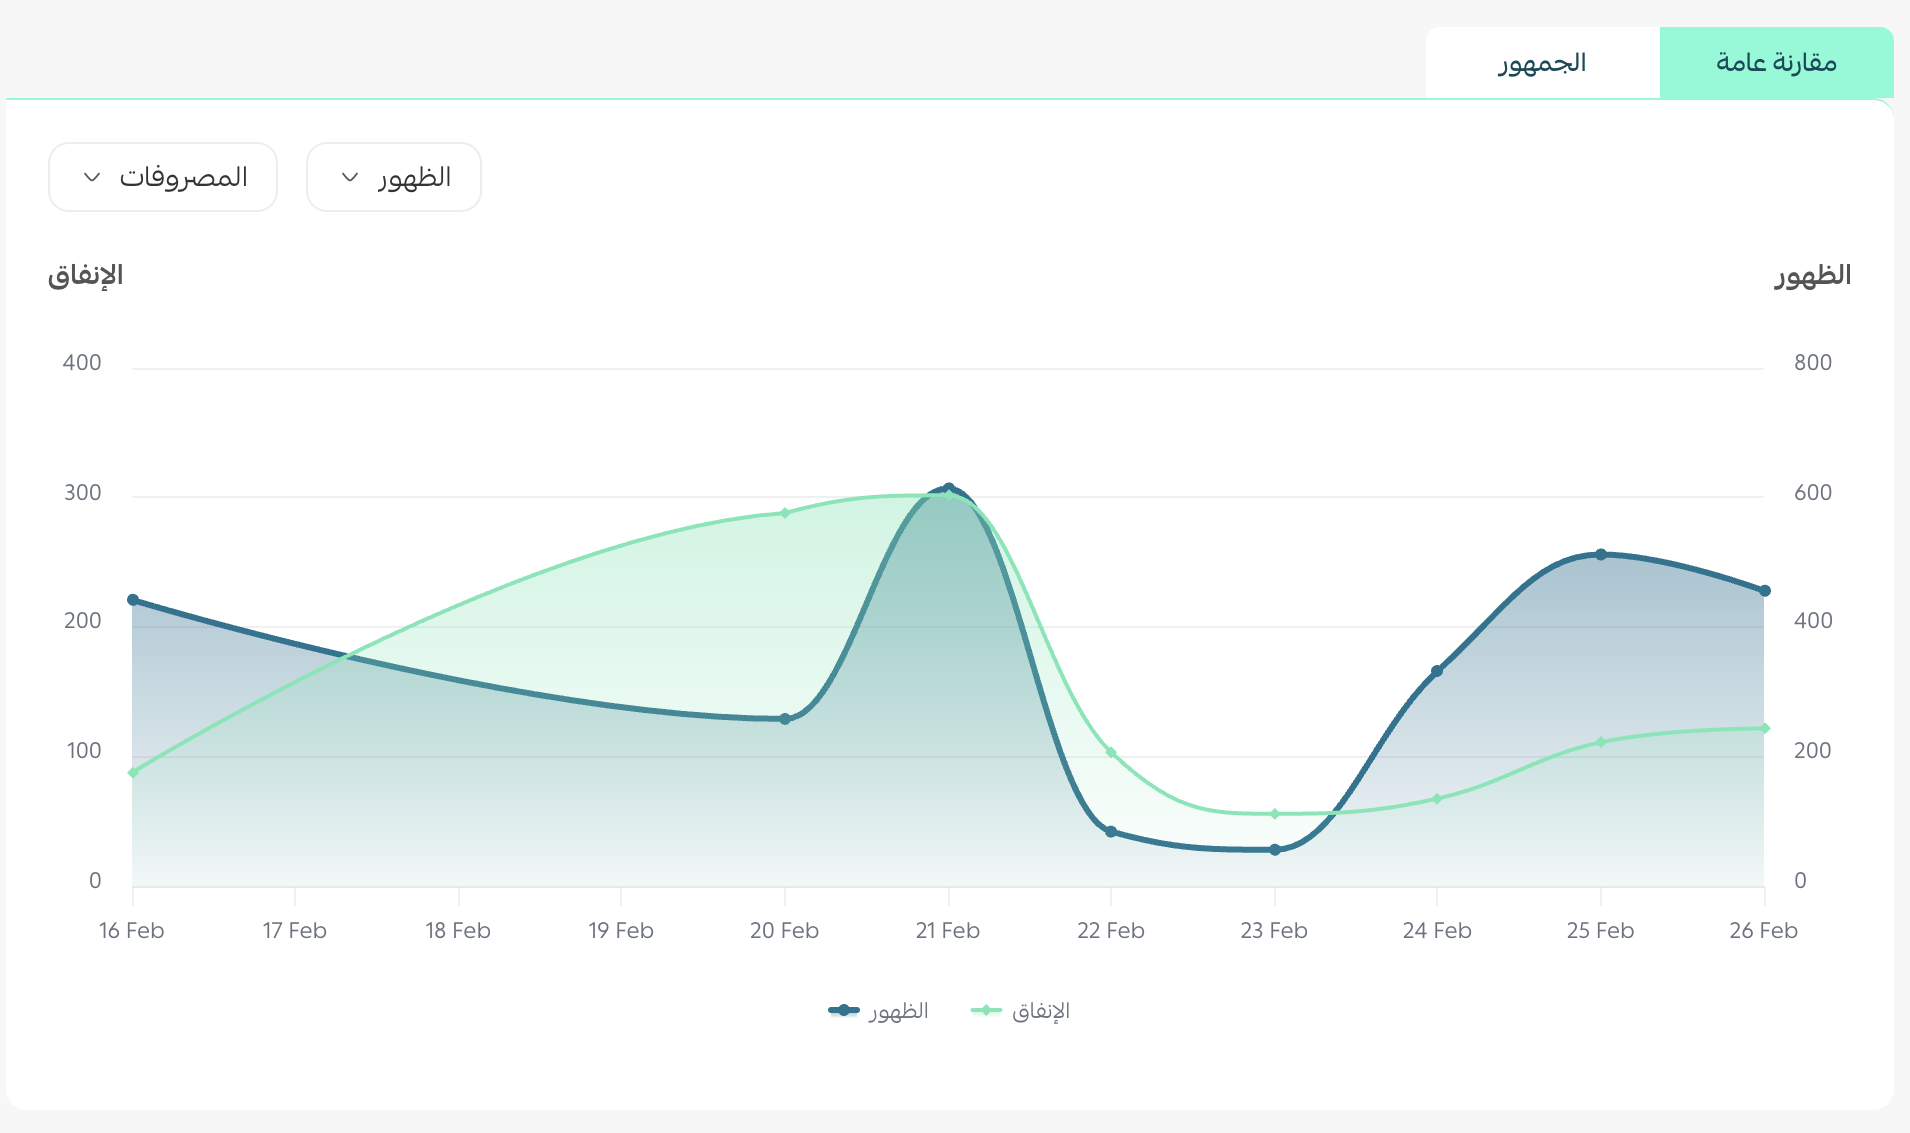Click the green الإنفاق legend marker
1910x1133 pixels.
tap(986, 1010)
